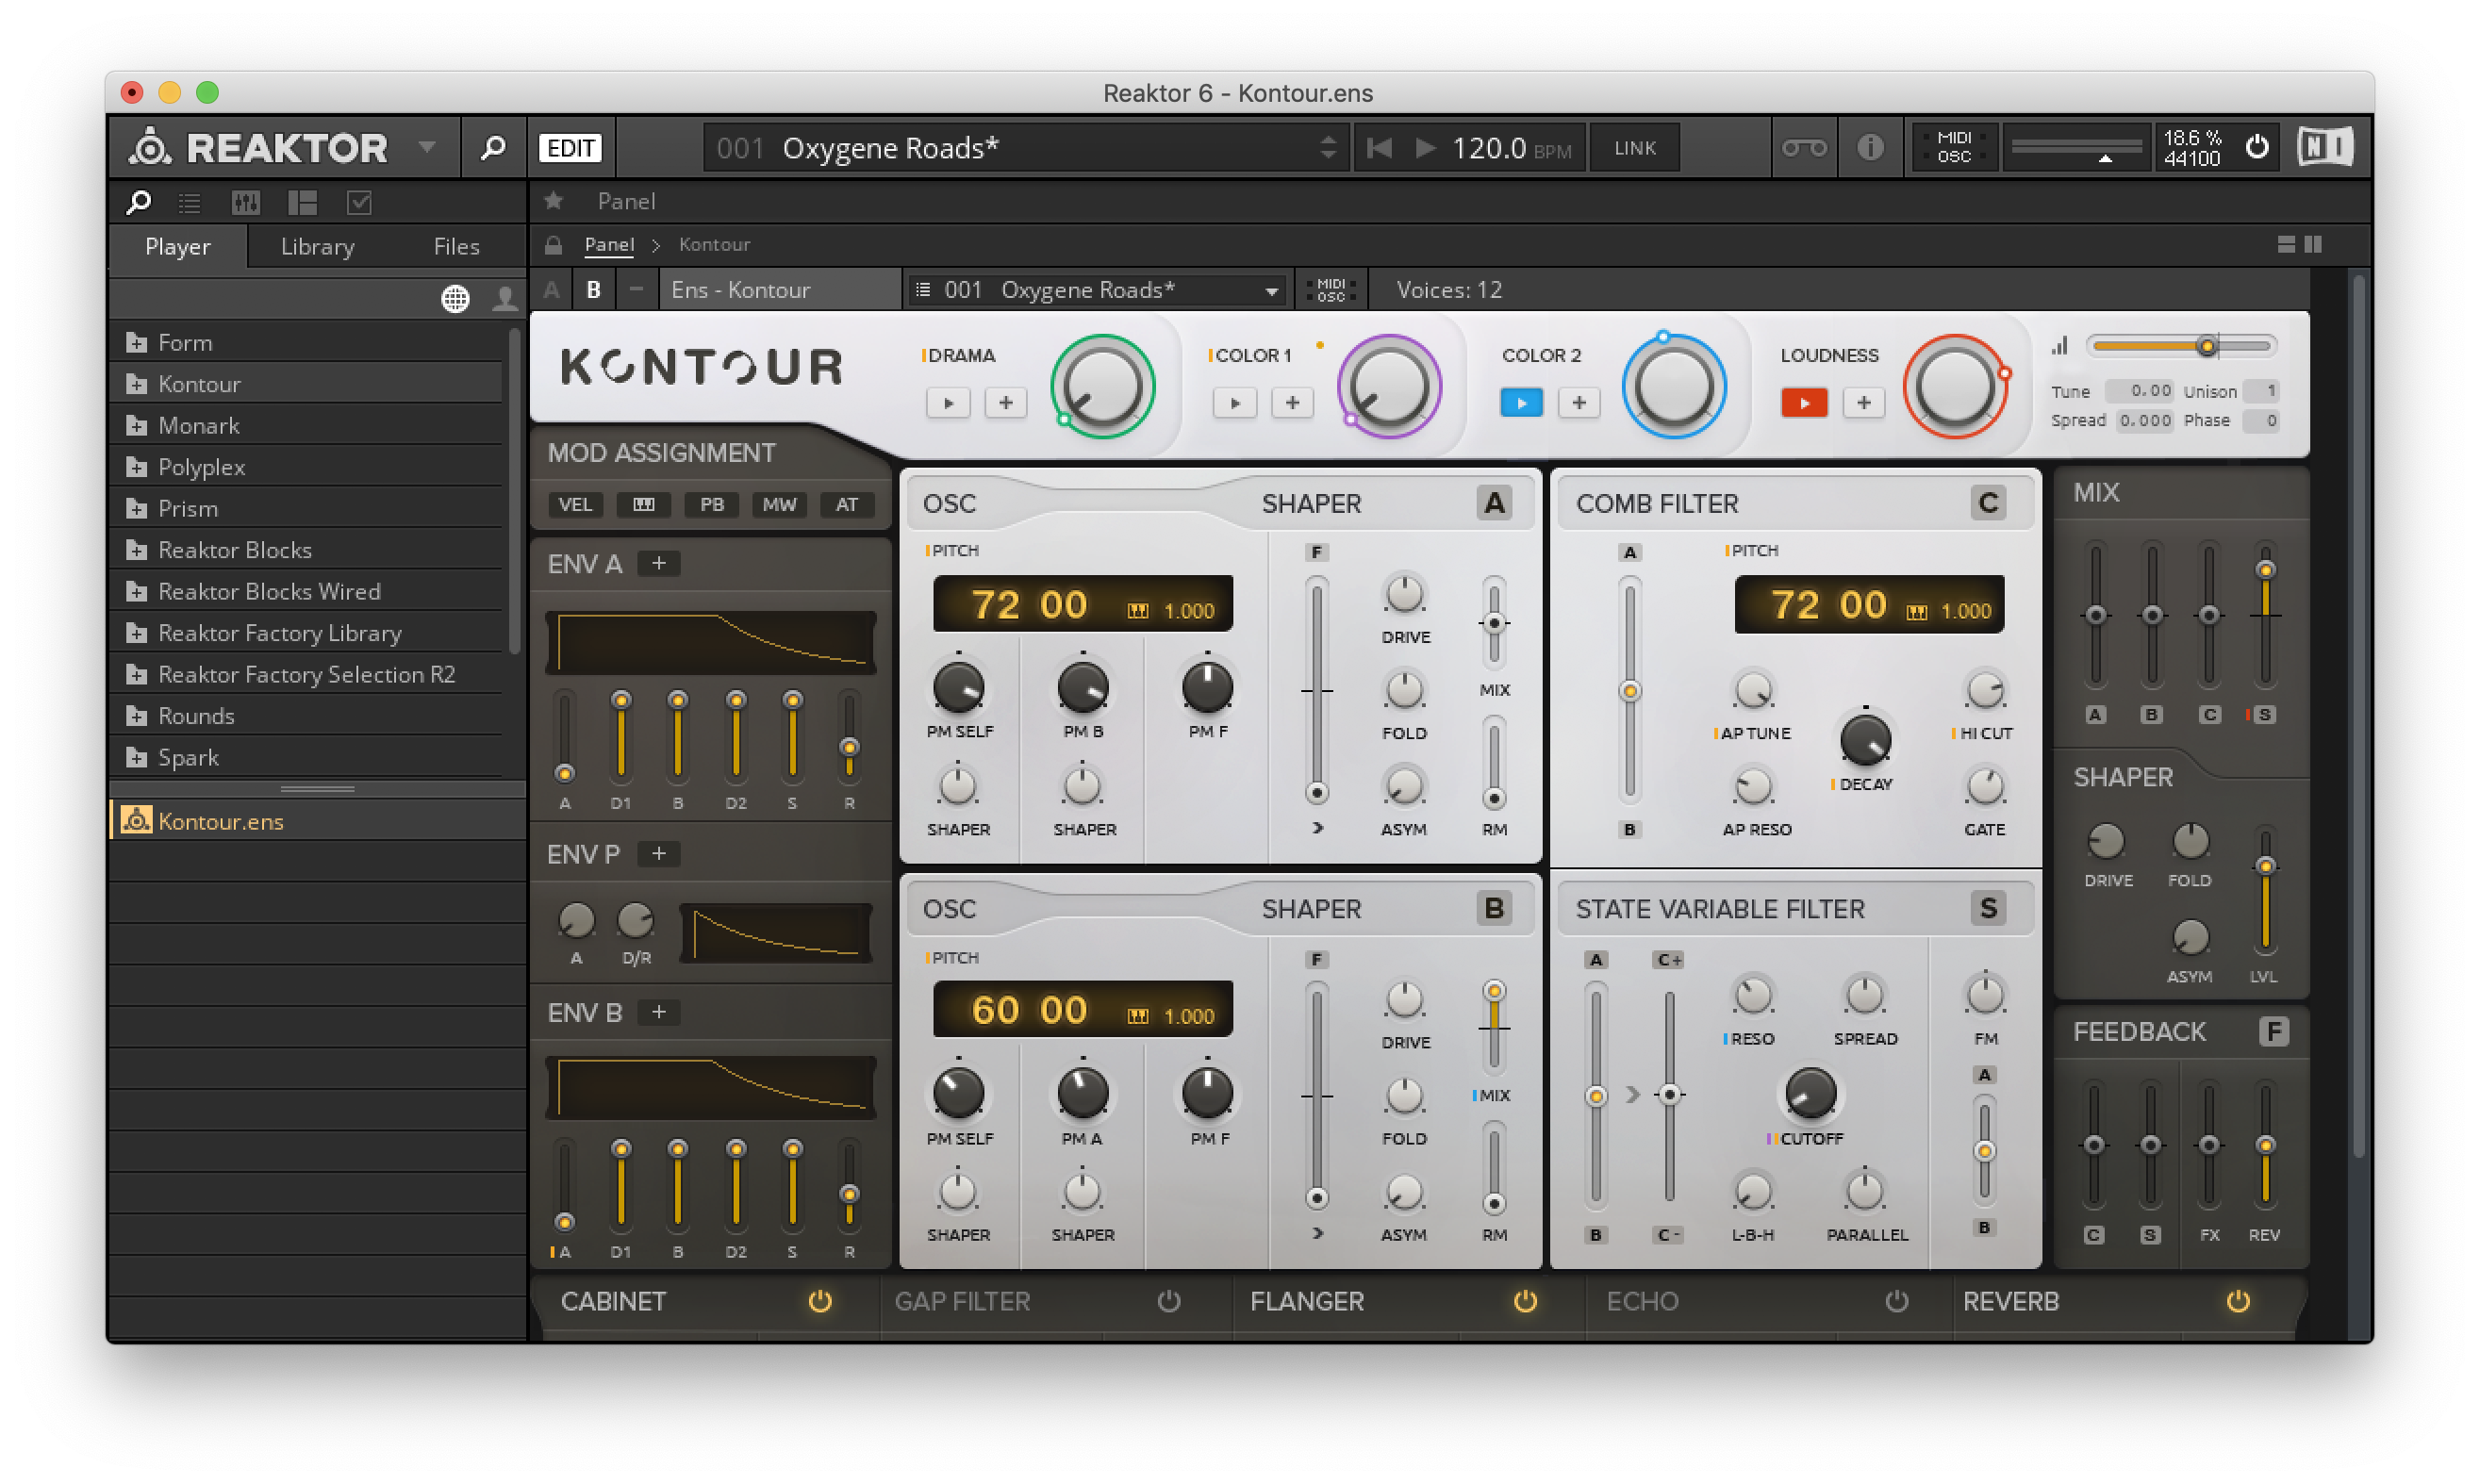The width and height of the screenshot is (2480, 1484).
Task: Enable the GAP FILTER power button
Action: click(x=1169, y=1301)
